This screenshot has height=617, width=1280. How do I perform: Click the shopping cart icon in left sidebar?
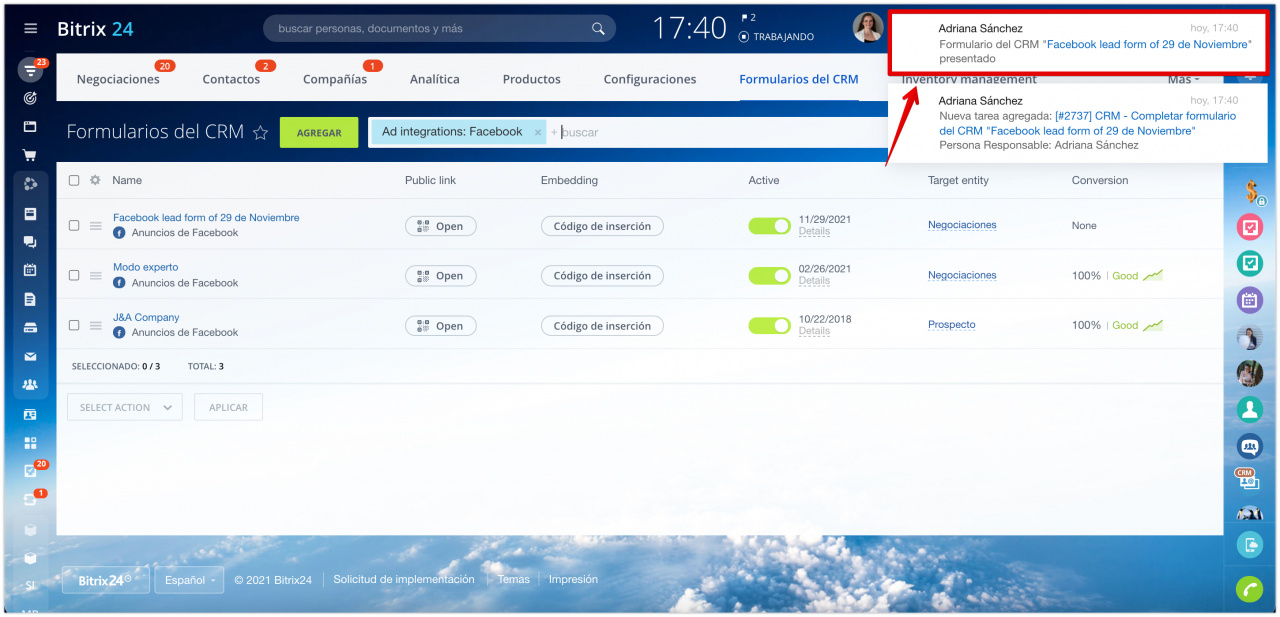(30, 155)
